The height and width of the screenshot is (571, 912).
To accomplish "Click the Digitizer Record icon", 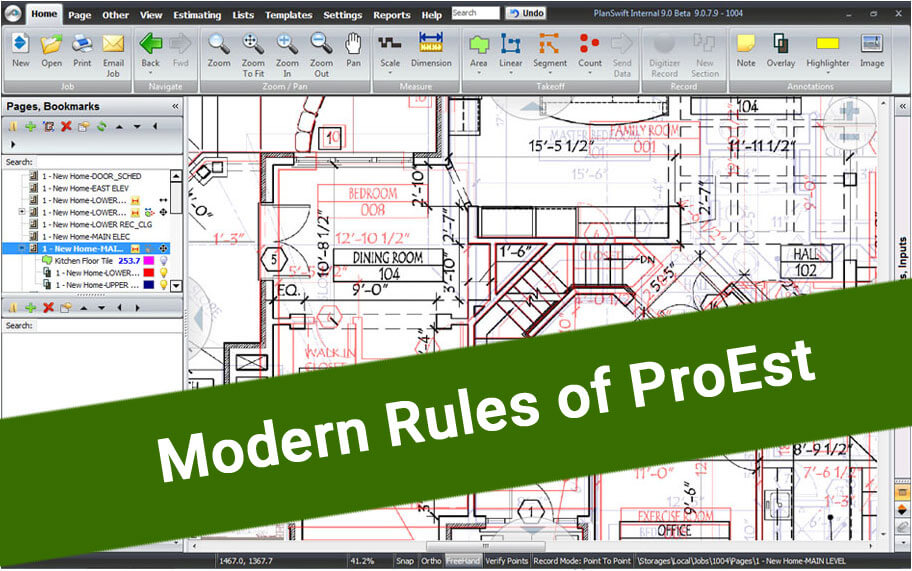I will 664,44.
